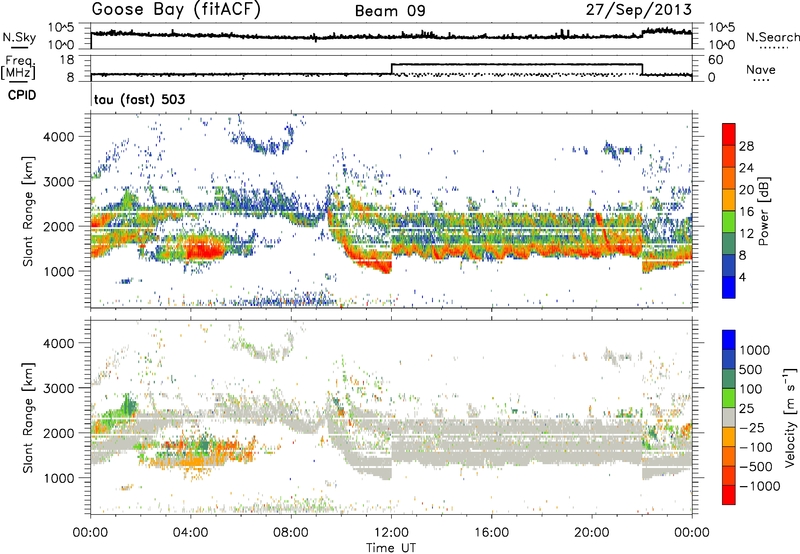Click the '20:00' time axis tick label

pos(592,533)
